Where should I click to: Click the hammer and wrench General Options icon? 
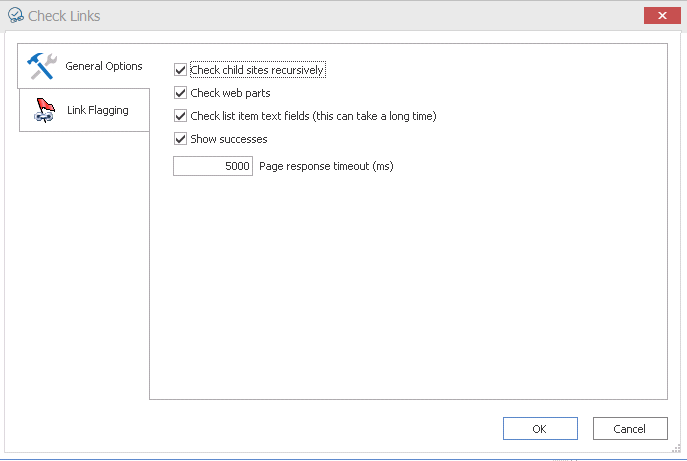pyautogui.click(x=42, y=66)
